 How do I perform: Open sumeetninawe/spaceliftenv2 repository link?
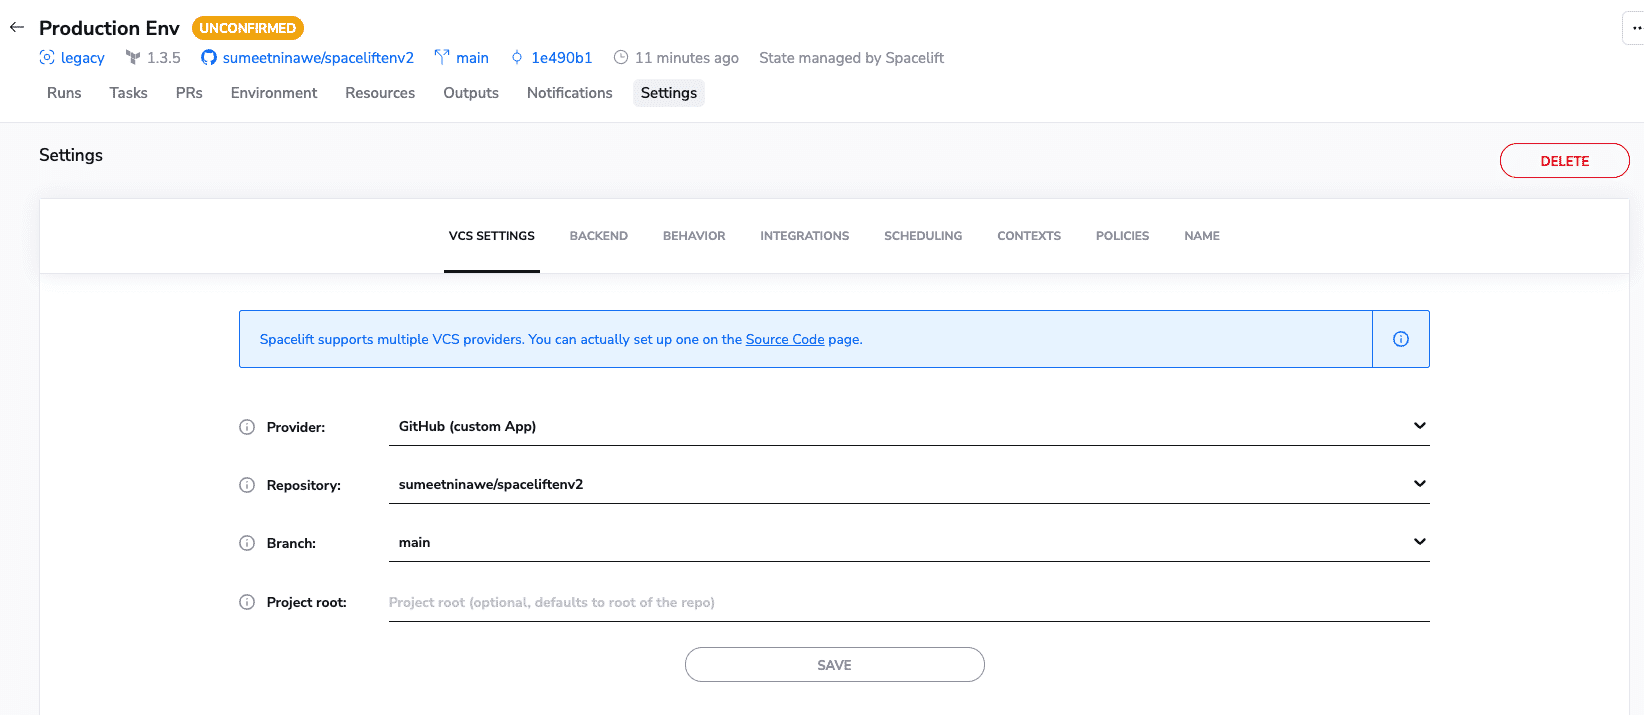pyautogui.click(x=318, y=58)
